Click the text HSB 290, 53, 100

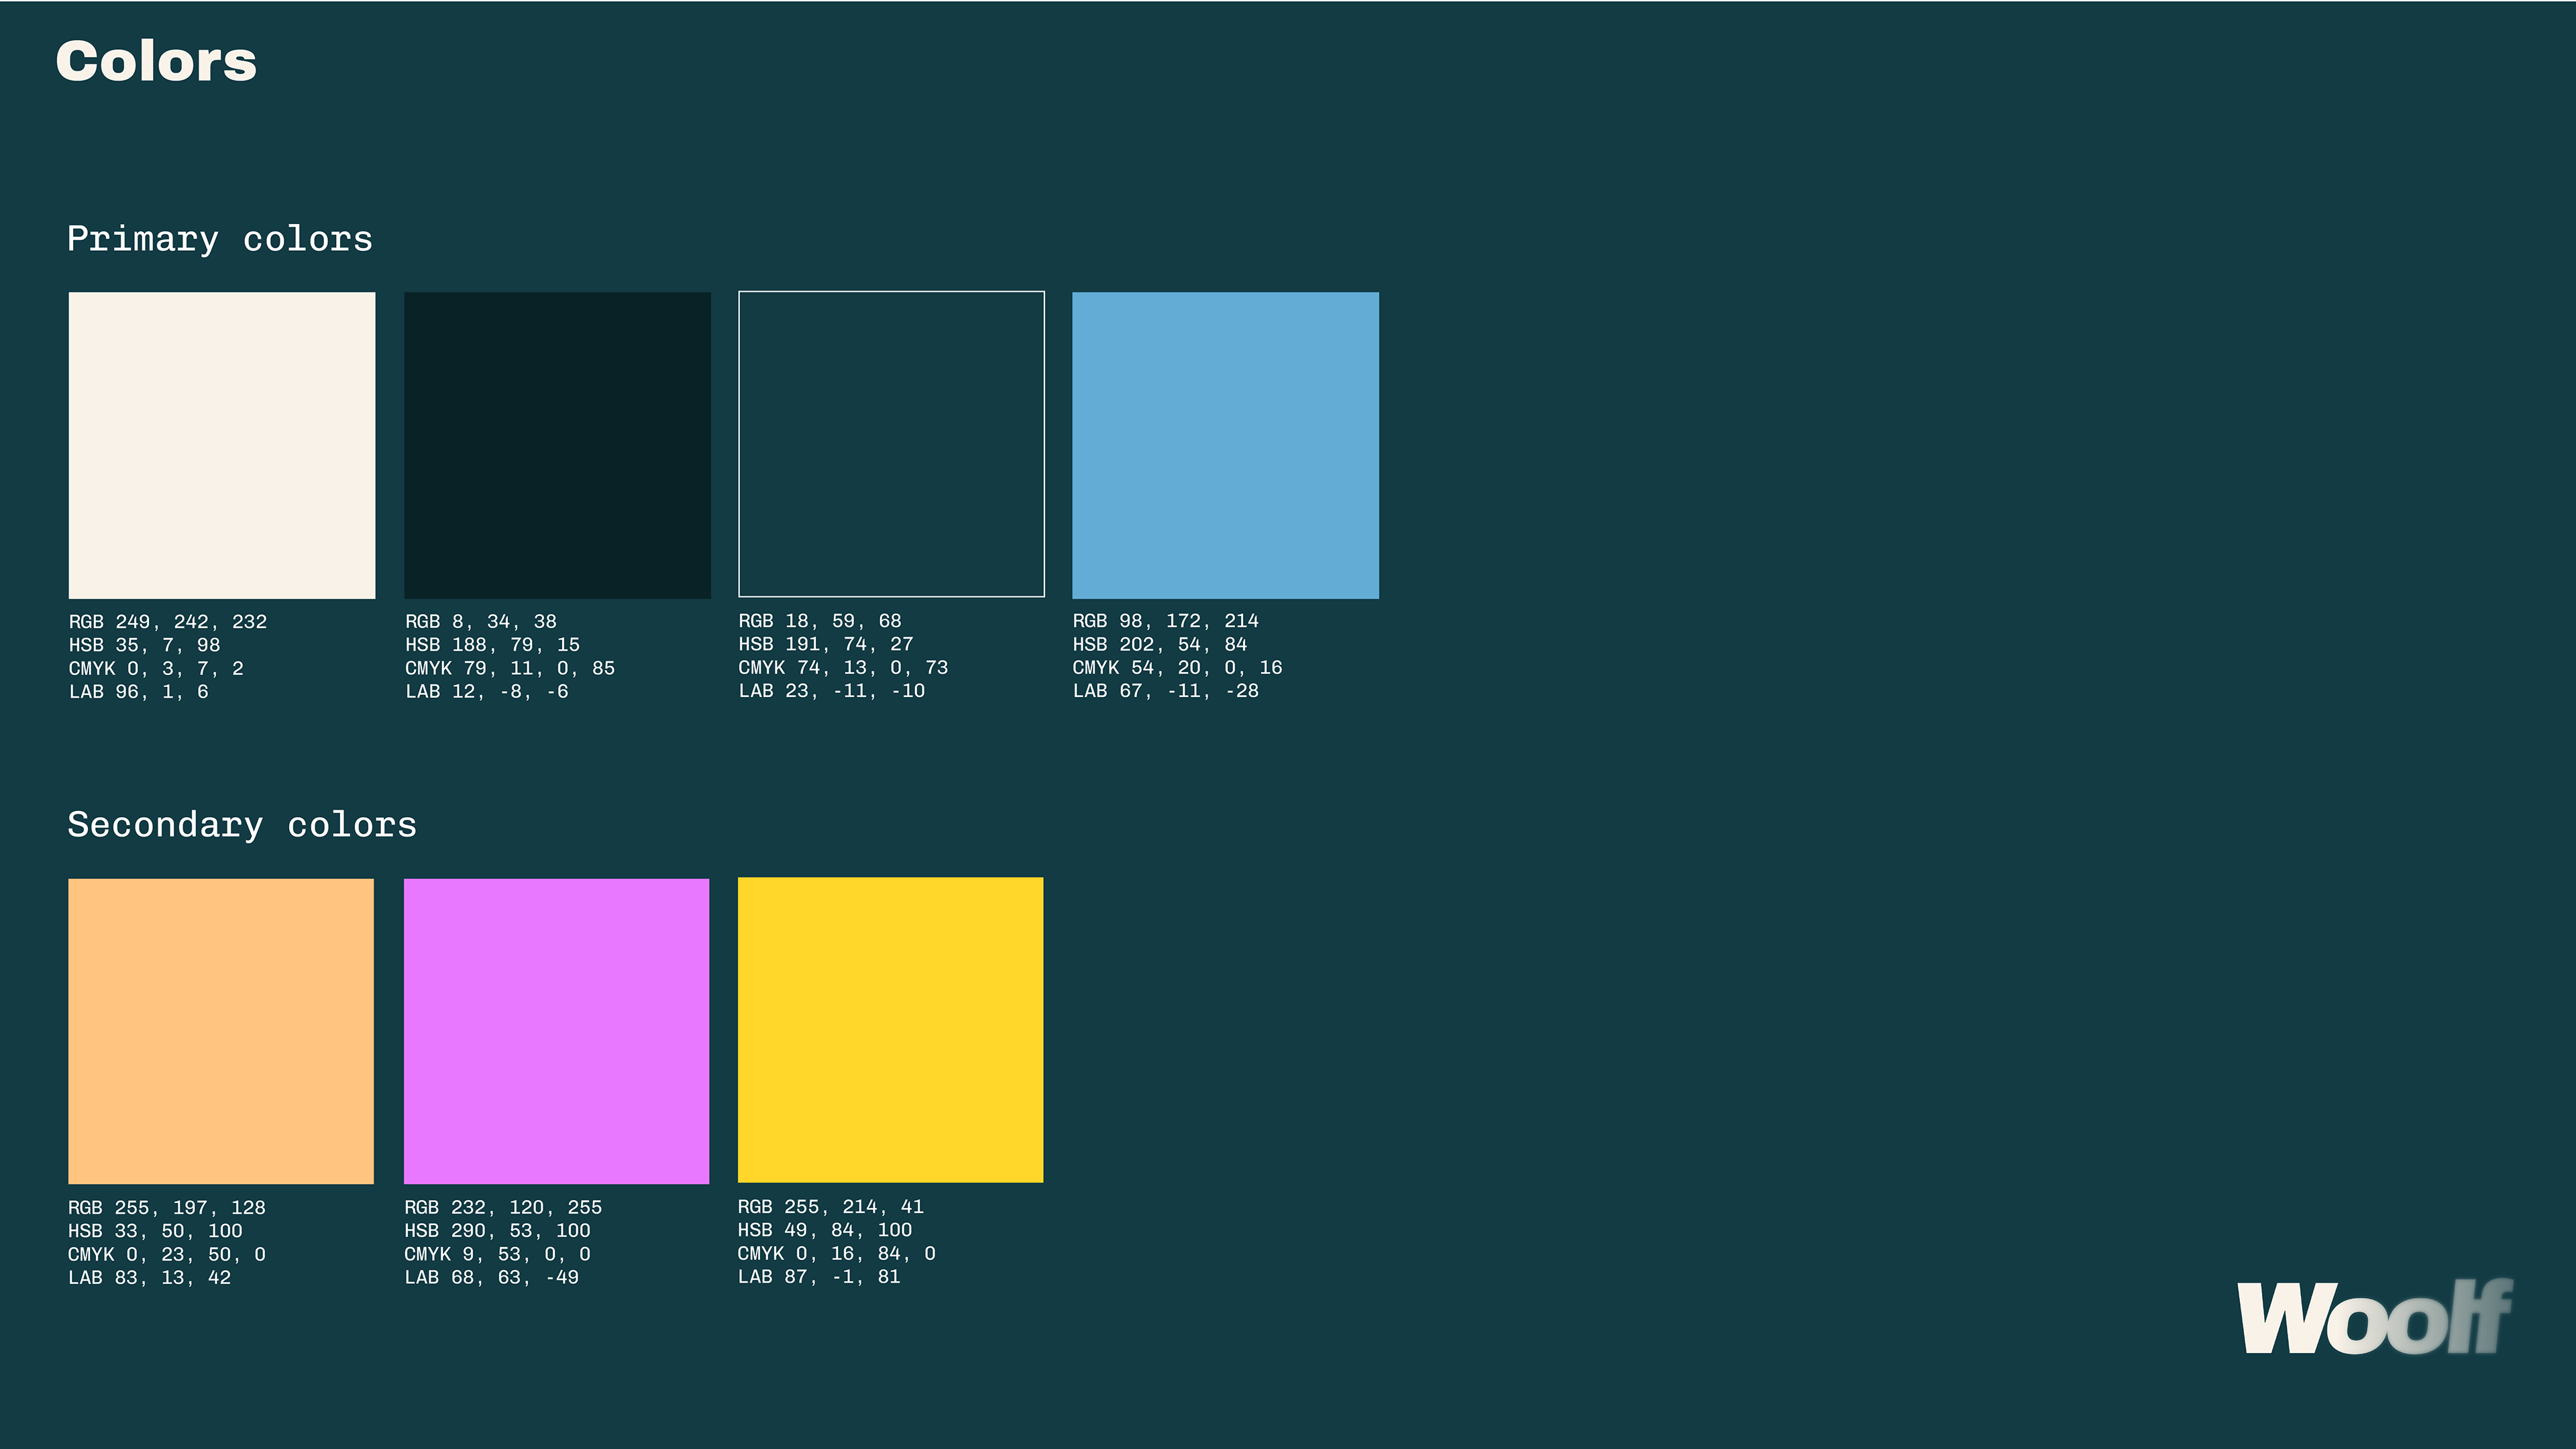pyautogui.click(x=497, y=1231)
